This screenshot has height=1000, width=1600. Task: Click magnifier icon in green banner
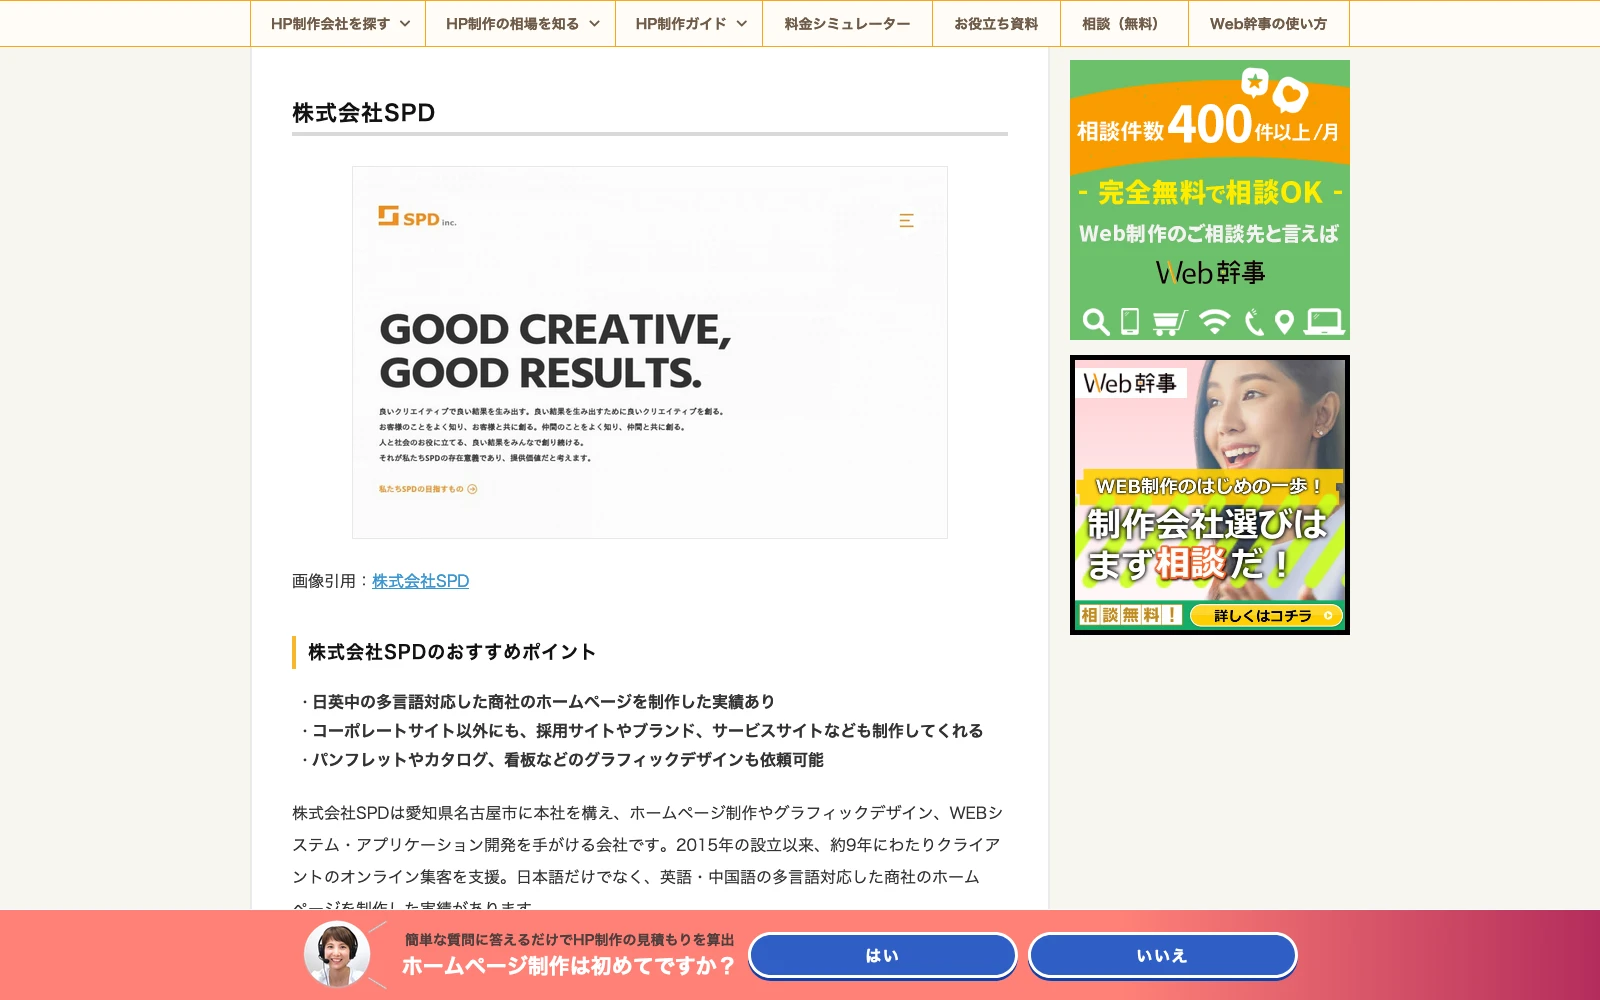point(1096,322)
